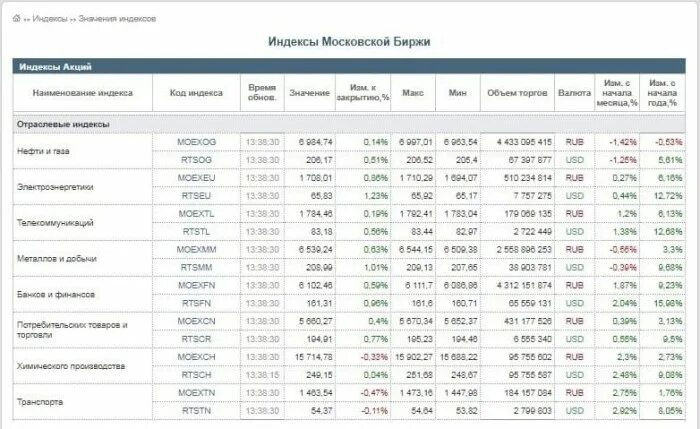
Task: Select the Транспорта row label
Action: (x=40, y=402)
